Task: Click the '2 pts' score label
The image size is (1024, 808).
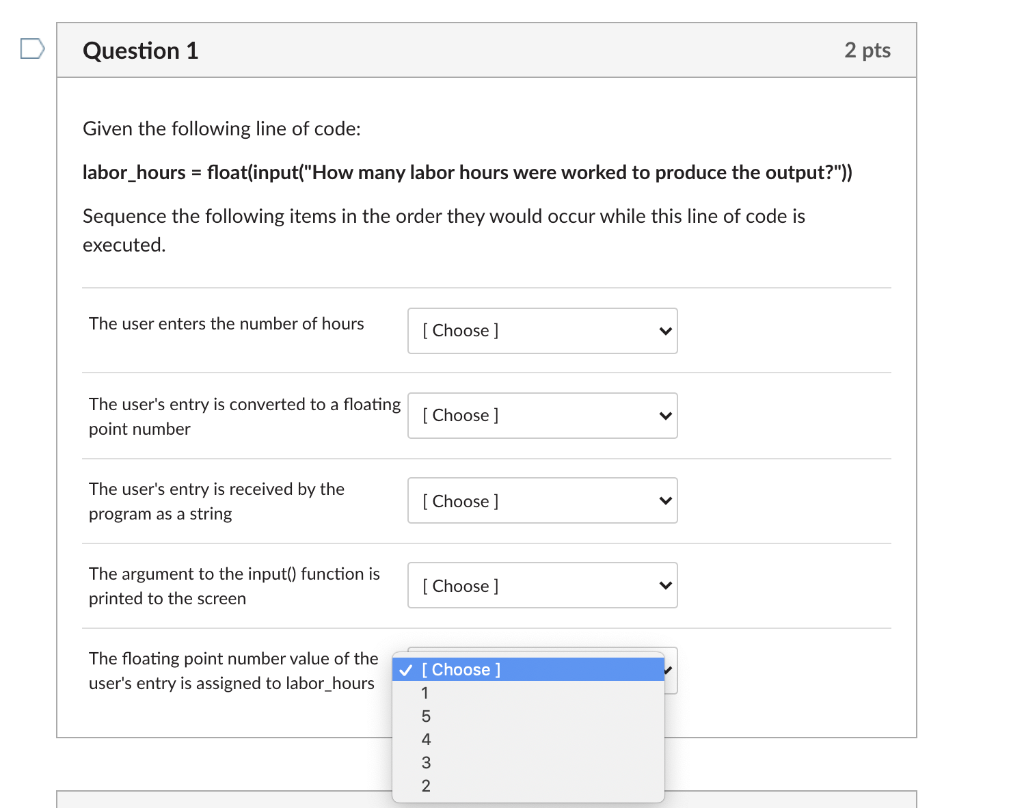Action: 867,51
